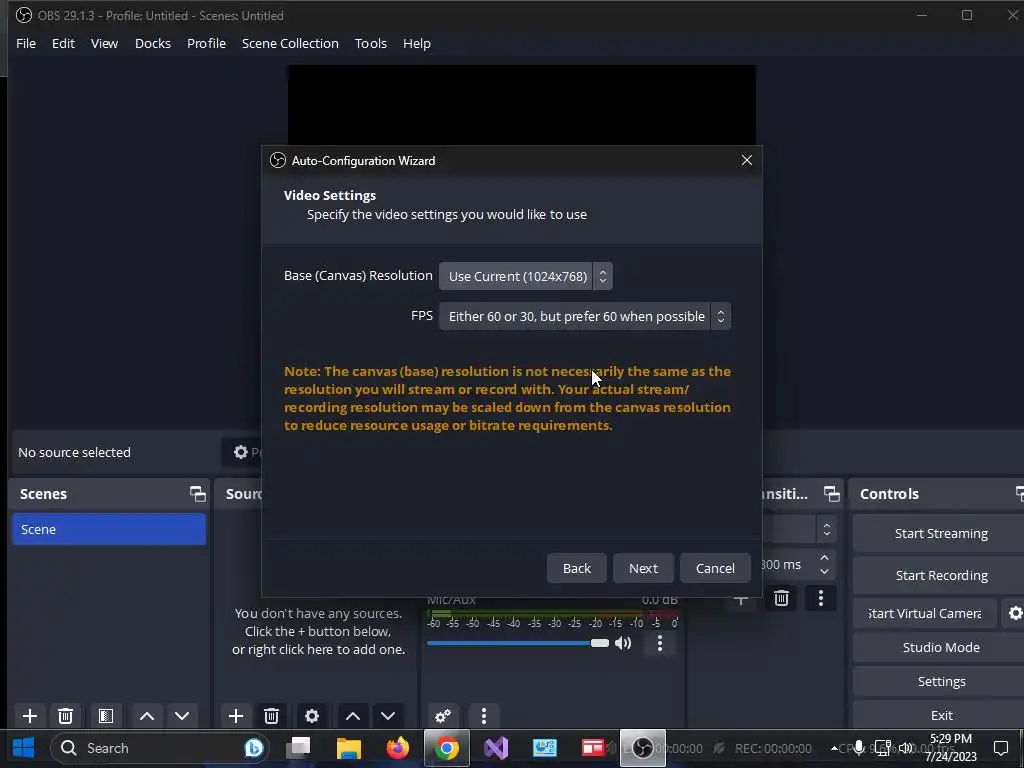The width and height of the screenshot is (1024, 768).
Task: Open the Docks menu
Action: point(153,43)
